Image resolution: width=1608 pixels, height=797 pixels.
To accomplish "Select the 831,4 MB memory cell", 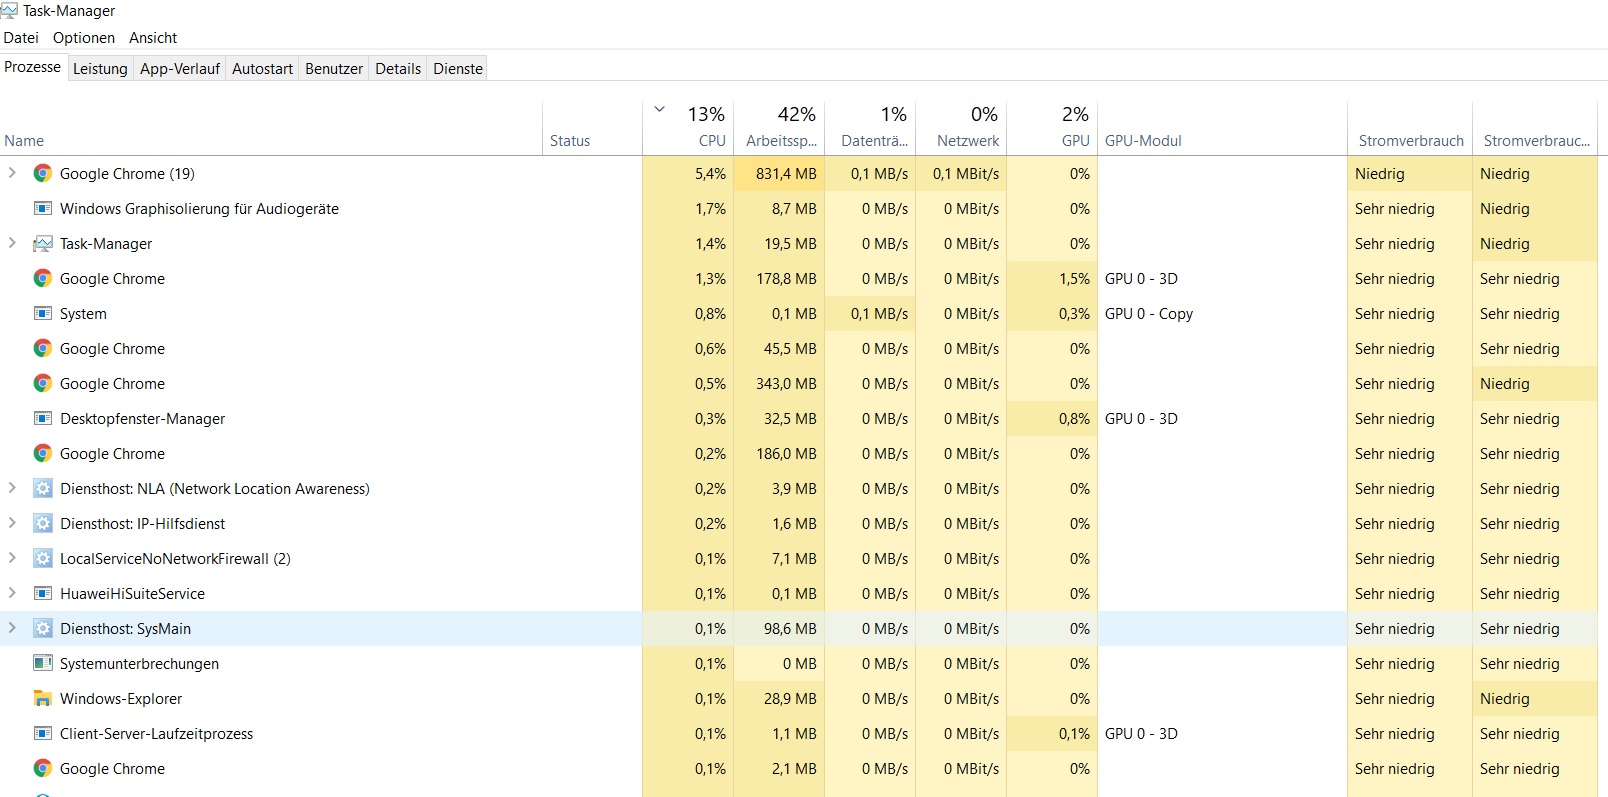I will pos(779,173).
